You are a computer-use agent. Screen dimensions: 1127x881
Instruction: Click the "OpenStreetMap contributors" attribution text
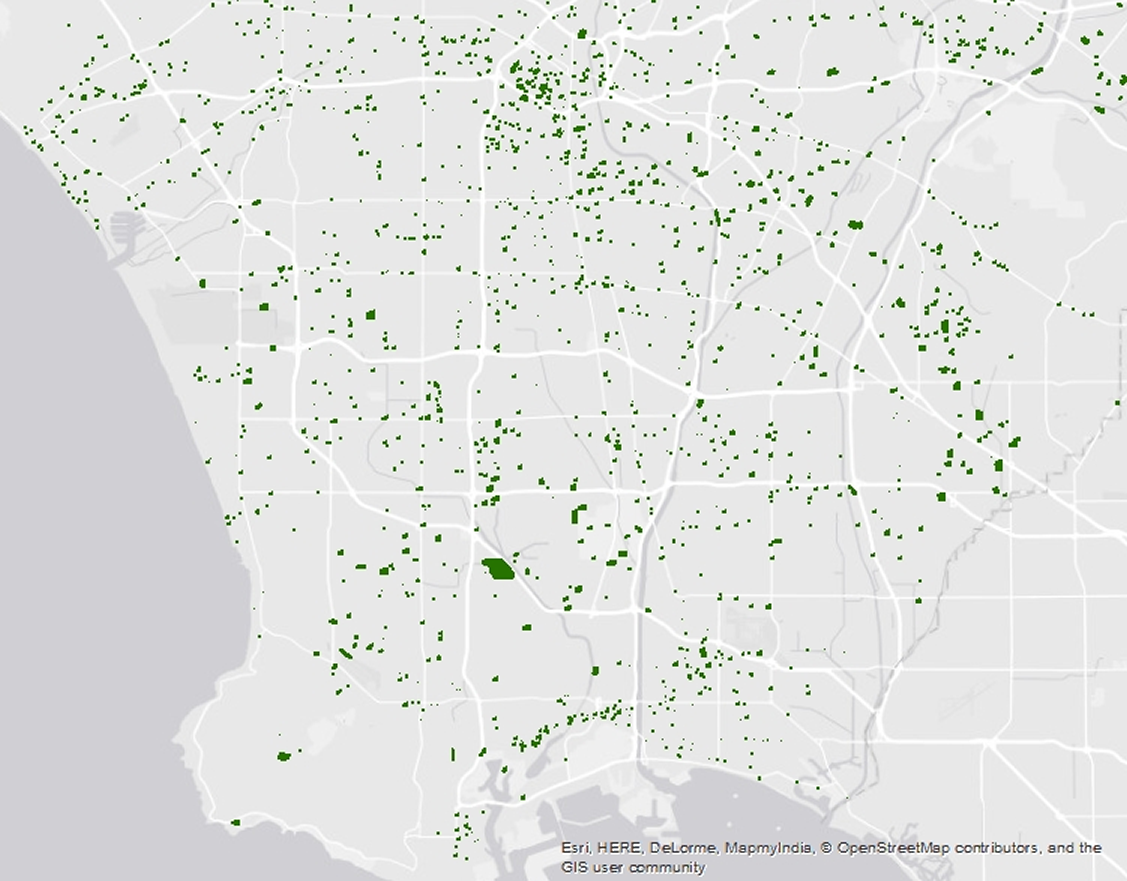937,849
